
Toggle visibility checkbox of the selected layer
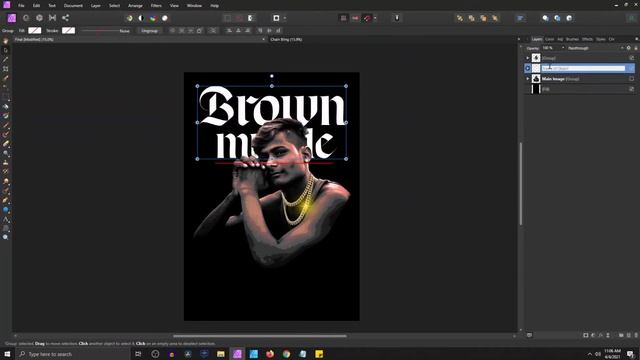pos(631,68)
